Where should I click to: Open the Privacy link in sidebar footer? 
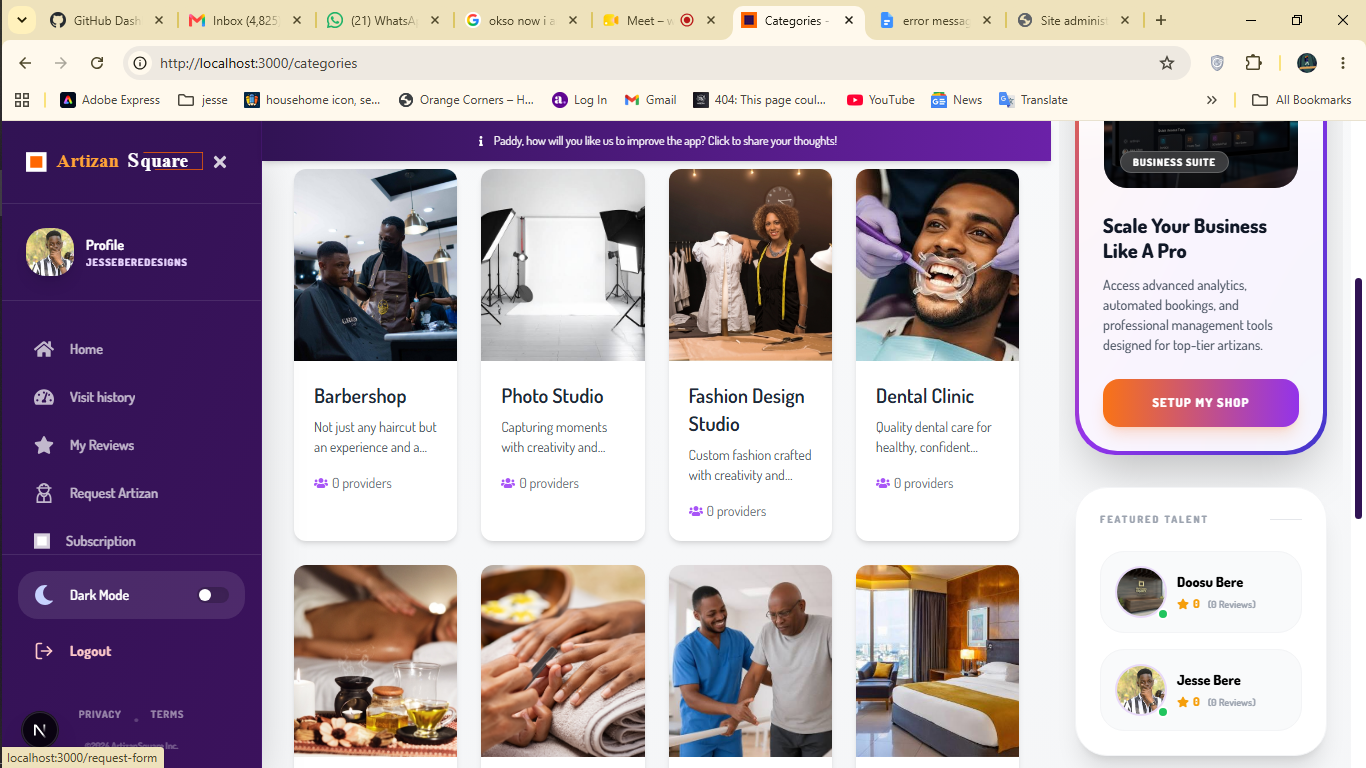coord(100,714)
